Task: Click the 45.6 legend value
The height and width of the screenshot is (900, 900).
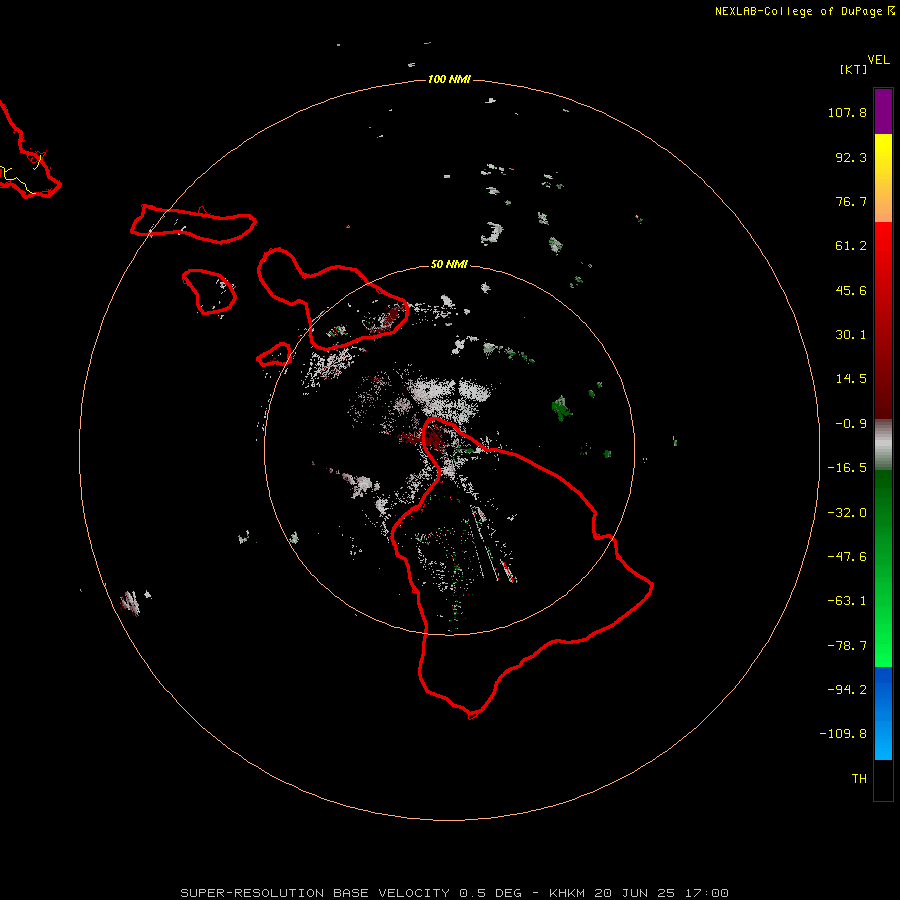Action: click(x=851, y=290)
